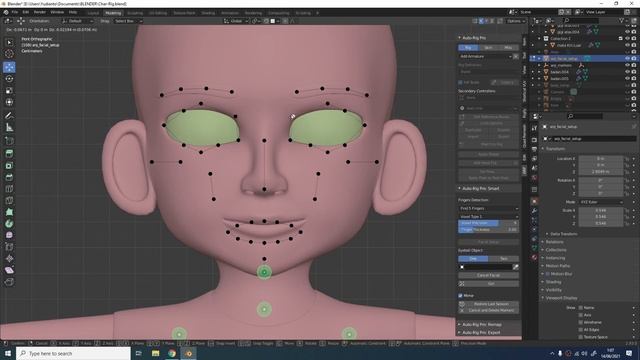640x360 pixels.
Task: Expand the Motion Paths section
Action: (558, 266)
